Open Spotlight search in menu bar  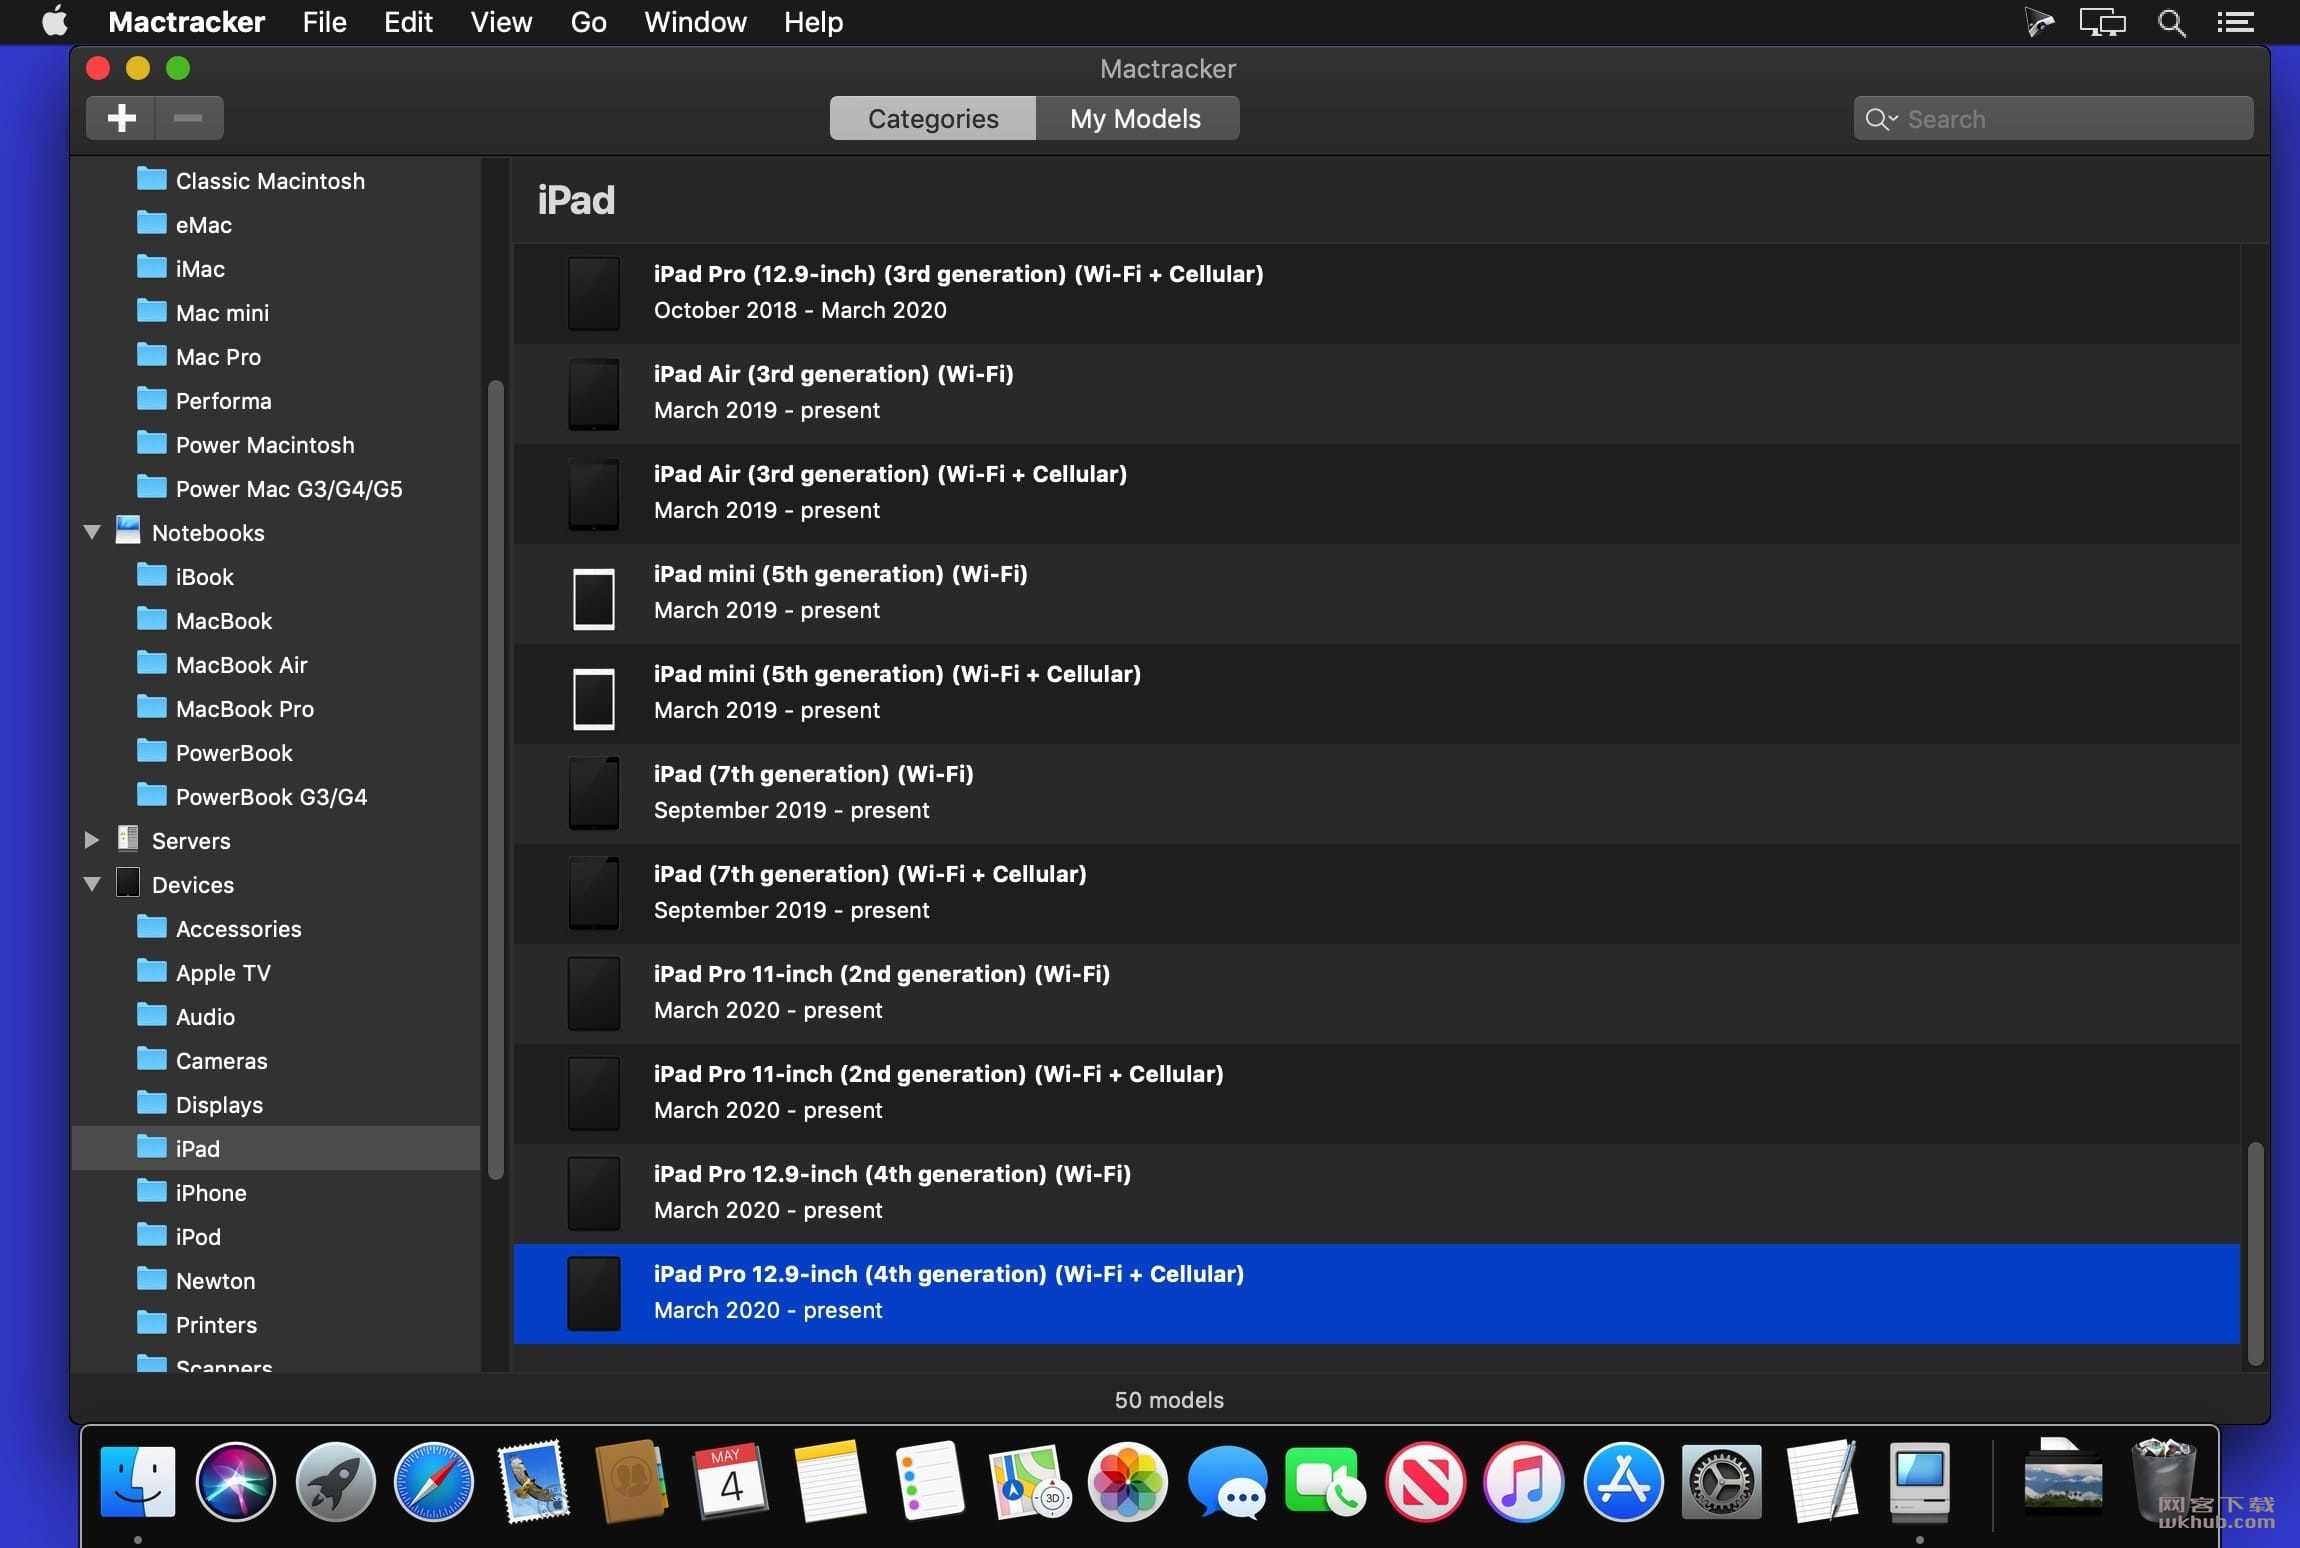coord(2171,22)
